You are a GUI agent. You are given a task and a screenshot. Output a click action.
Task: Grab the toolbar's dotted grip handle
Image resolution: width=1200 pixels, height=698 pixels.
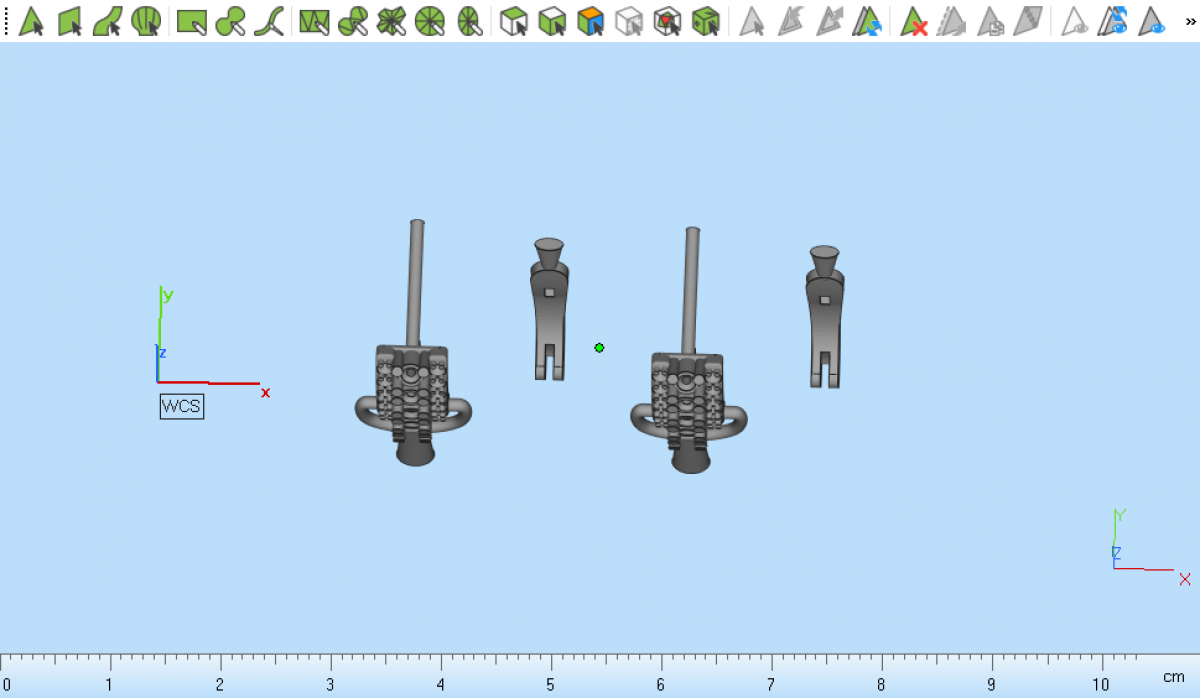click(6, 21)
